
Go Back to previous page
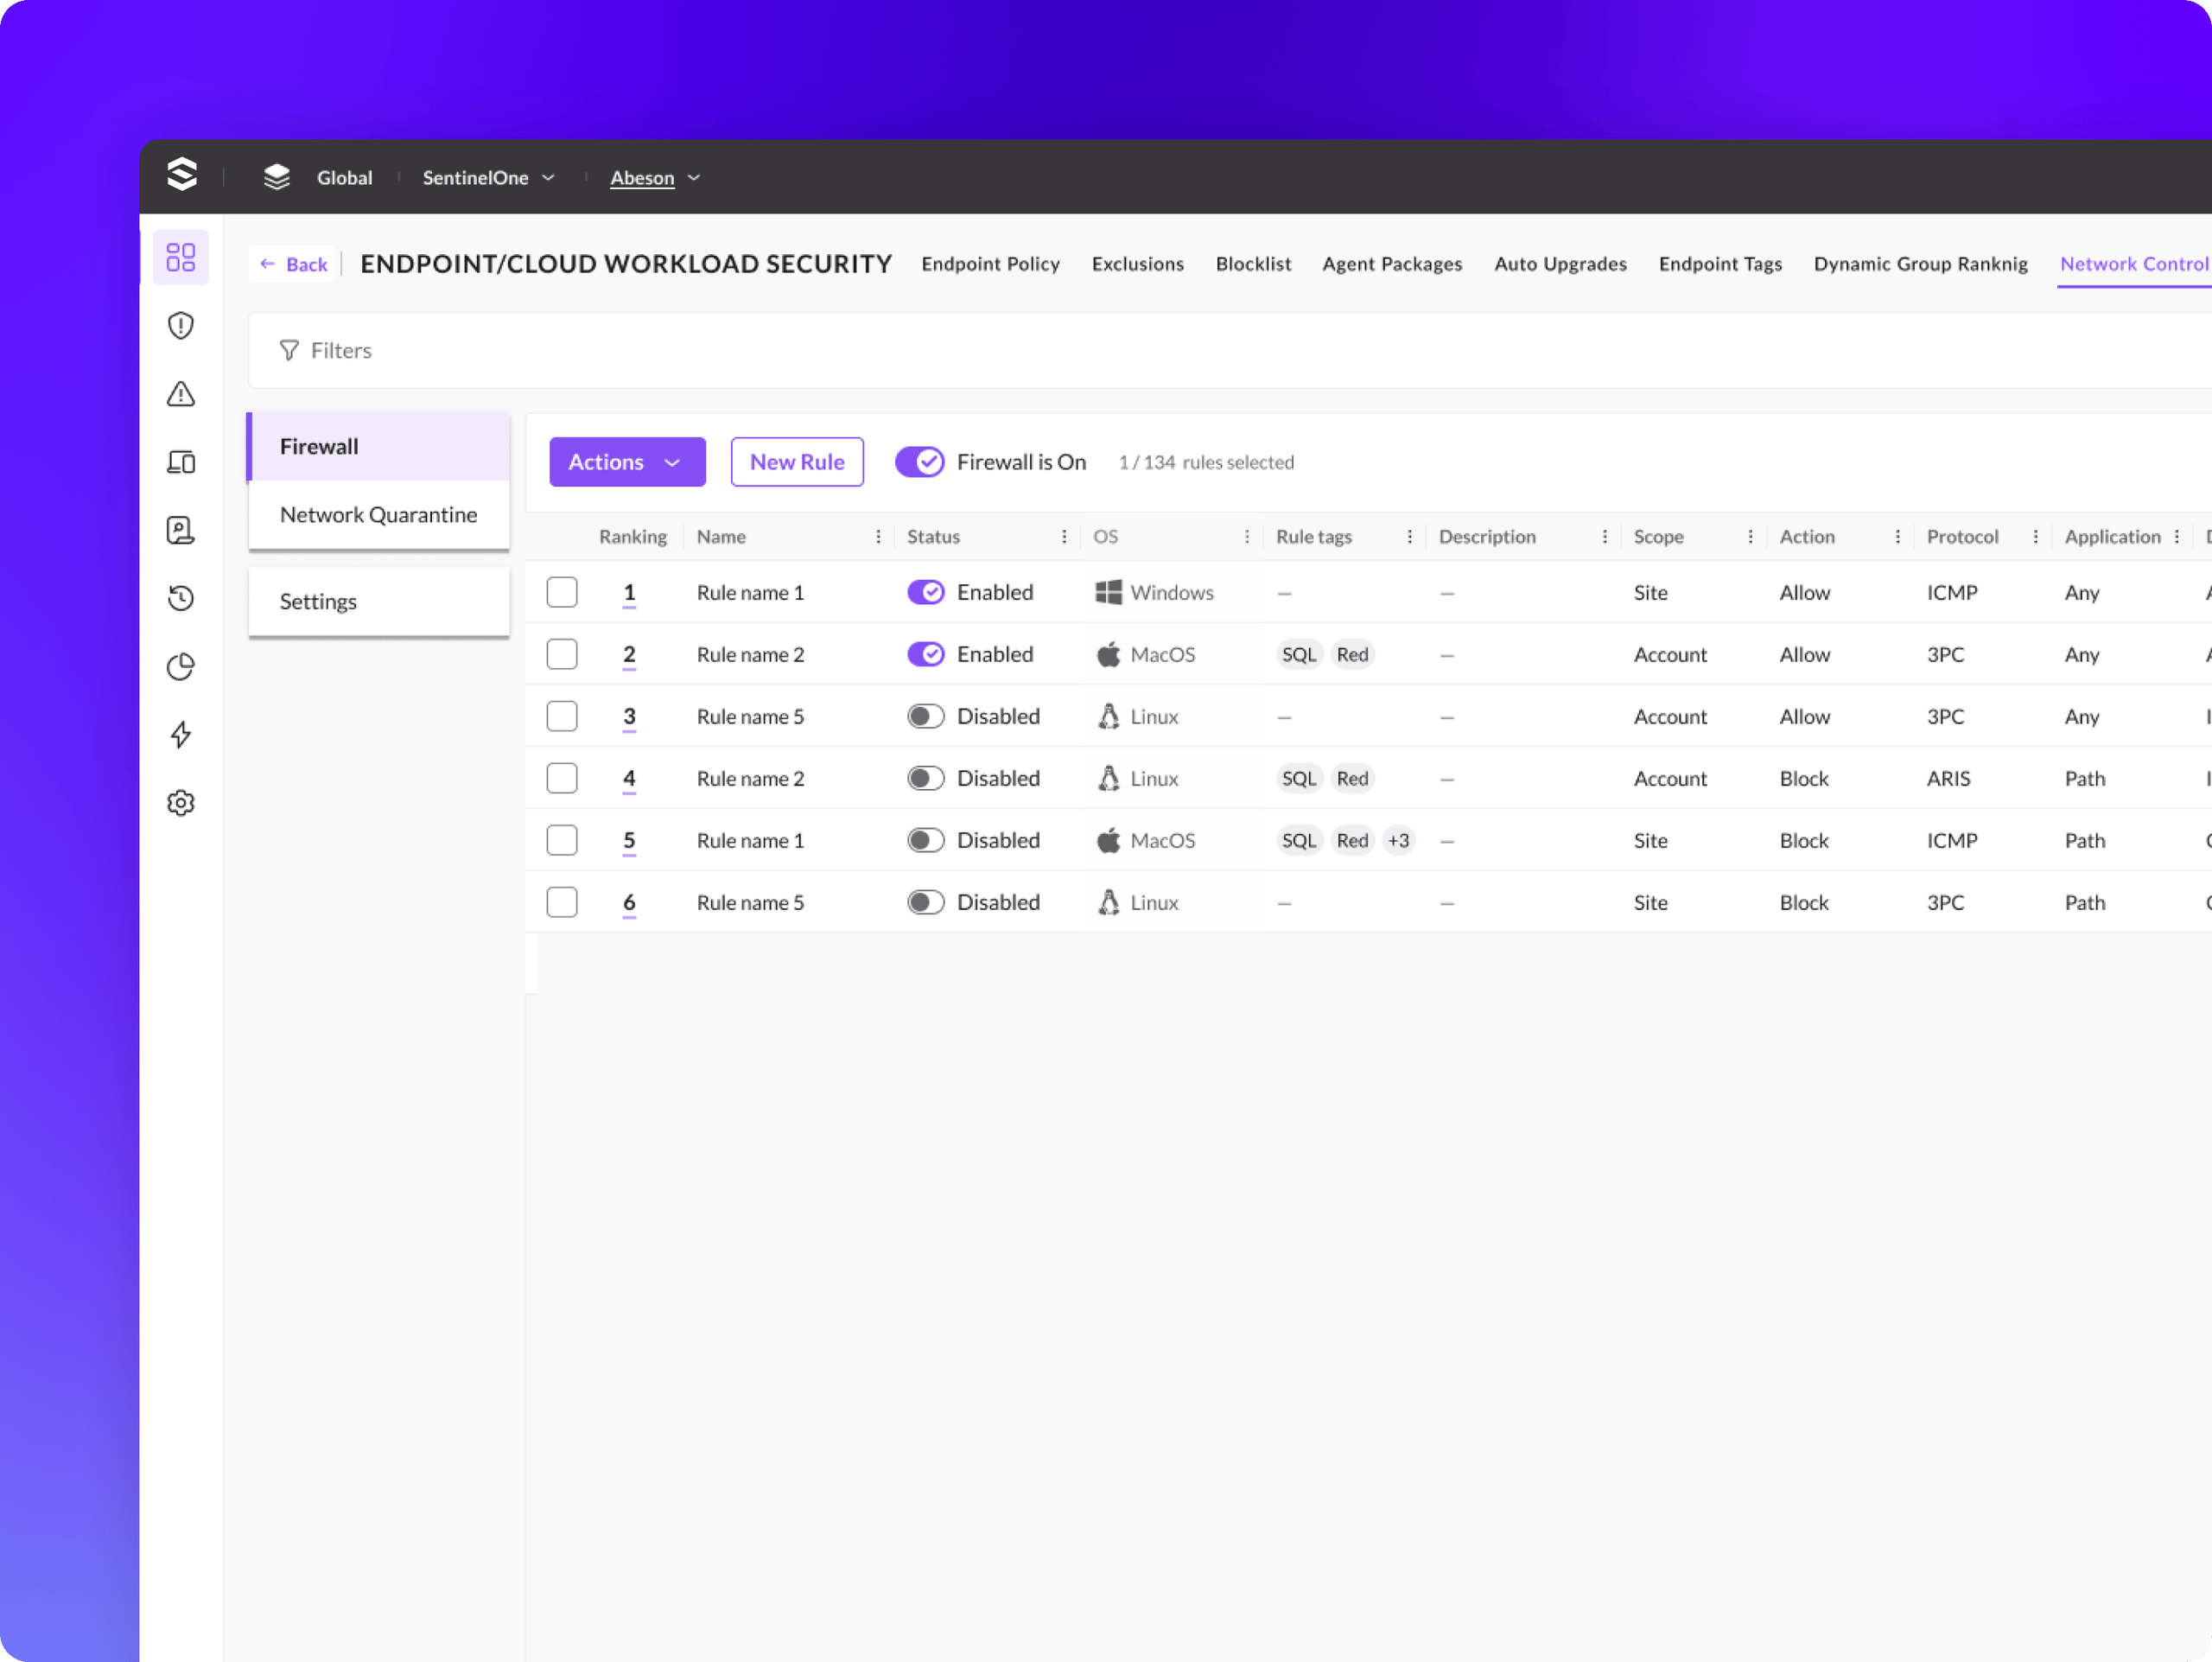pos(294,264)
